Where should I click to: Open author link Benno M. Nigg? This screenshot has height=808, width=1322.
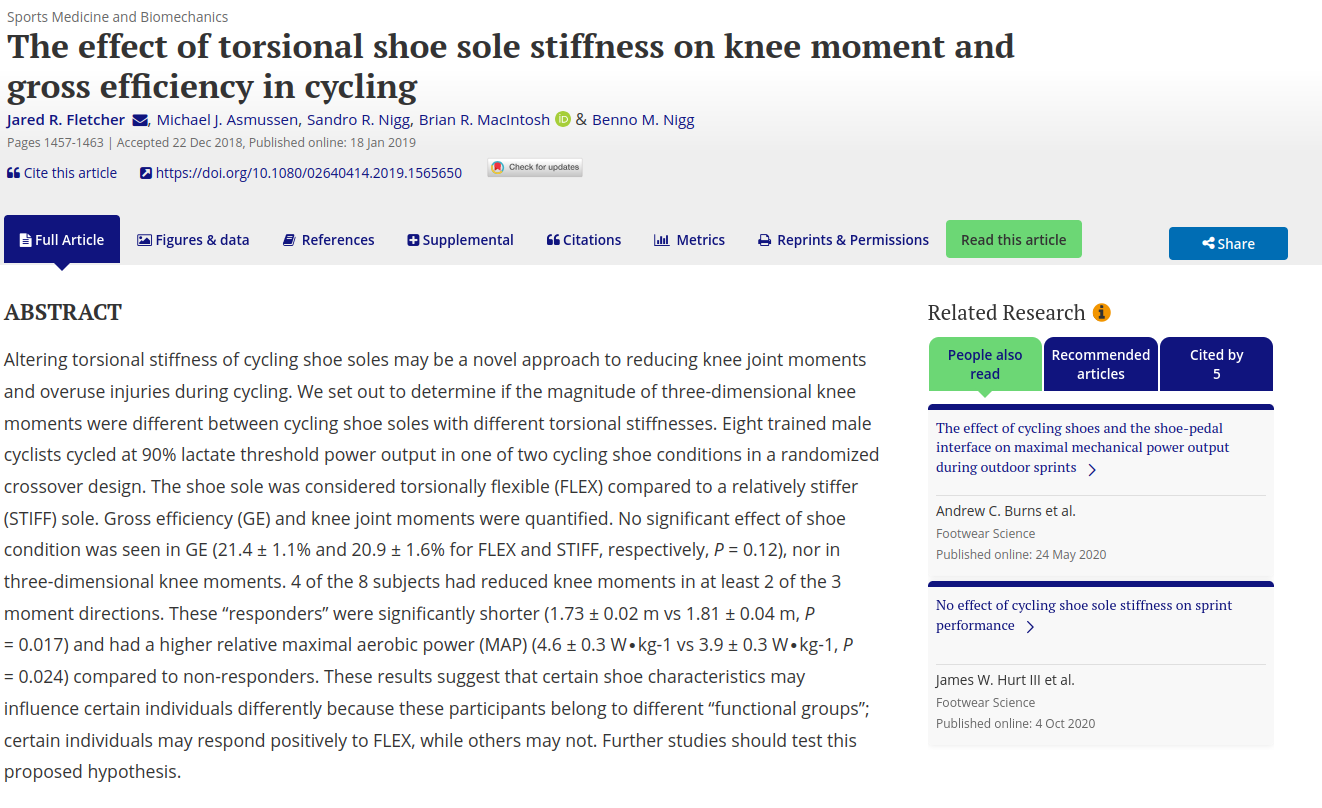643,120
